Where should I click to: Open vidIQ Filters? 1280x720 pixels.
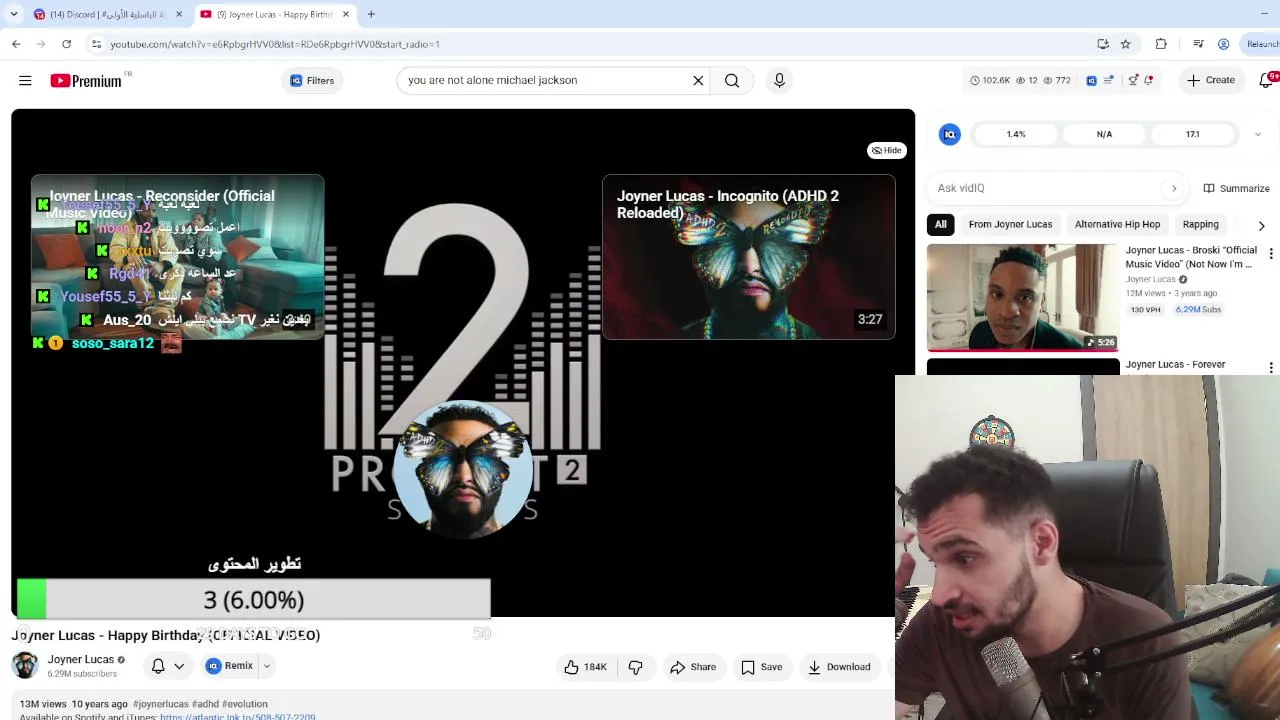tap(312, 80)
